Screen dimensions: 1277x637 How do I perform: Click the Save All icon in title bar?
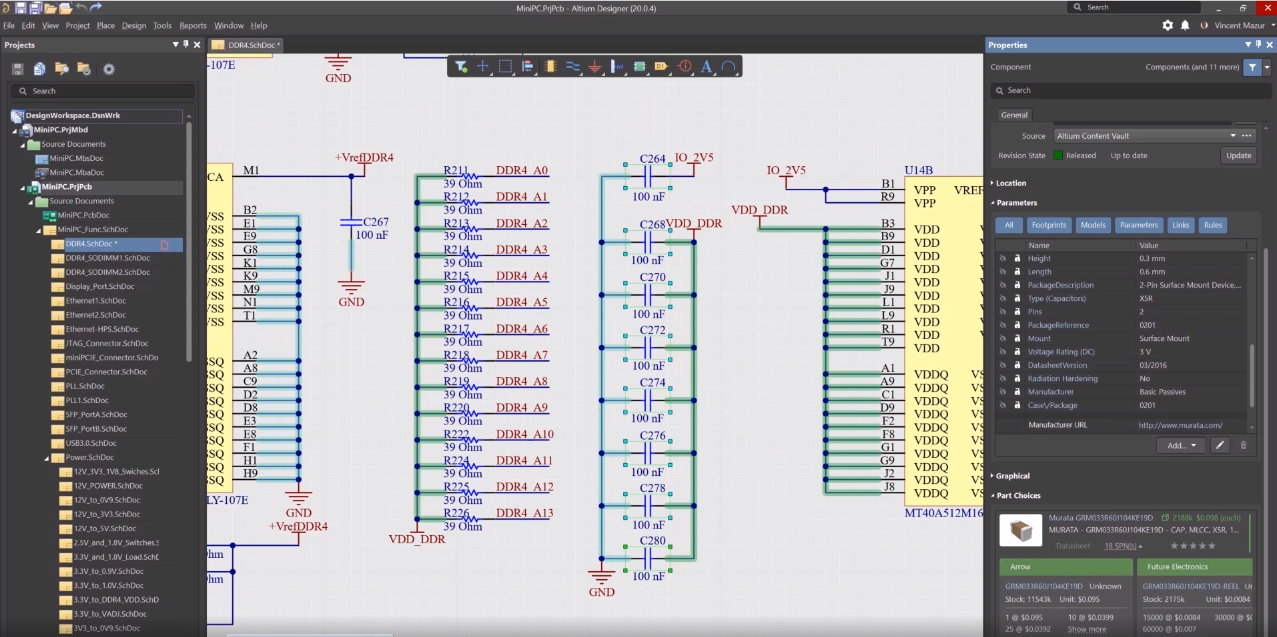(35, 7)
